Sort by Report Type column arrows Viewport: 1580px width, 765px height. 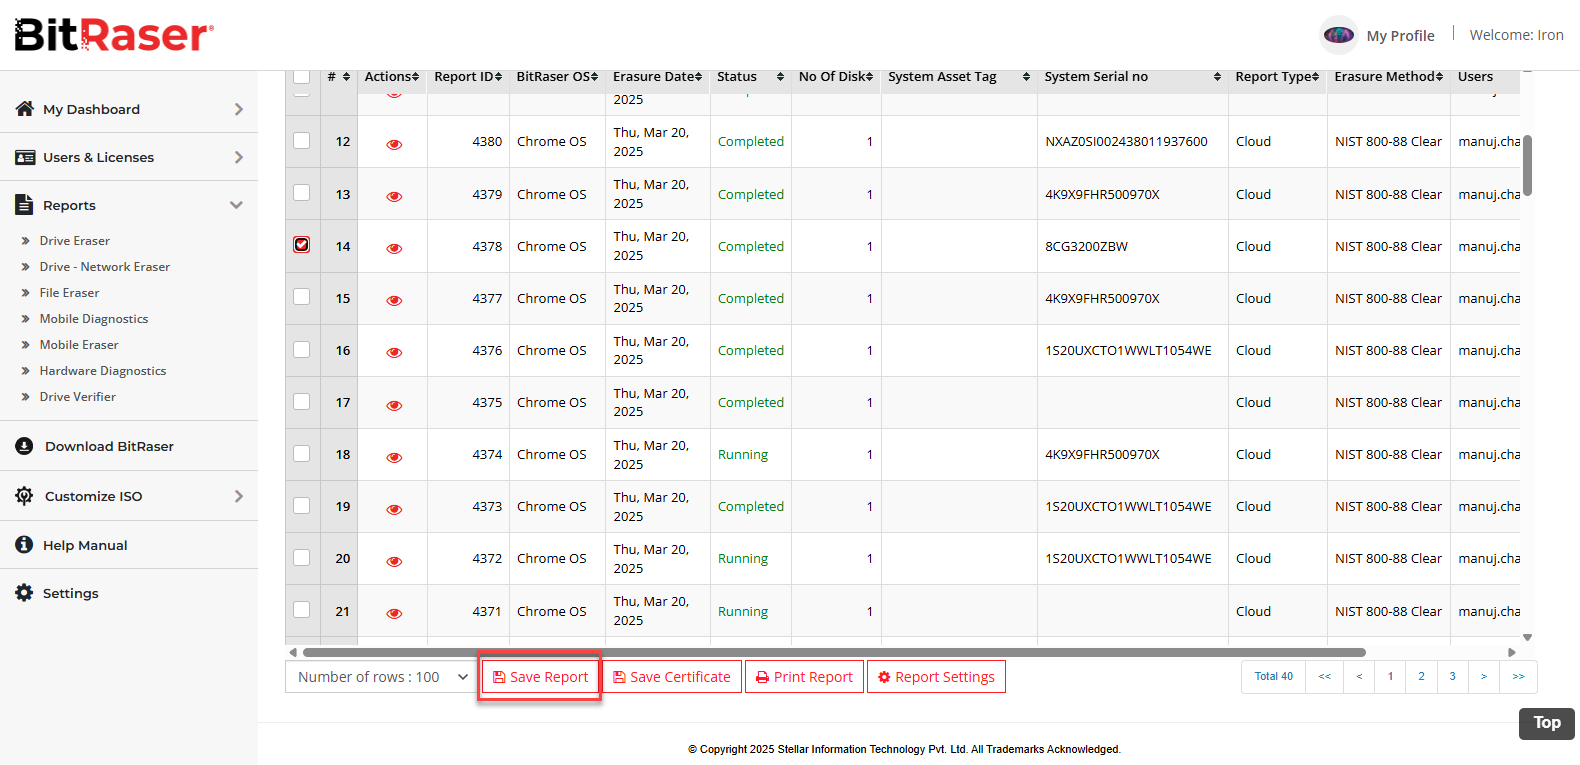[1315, 77]
